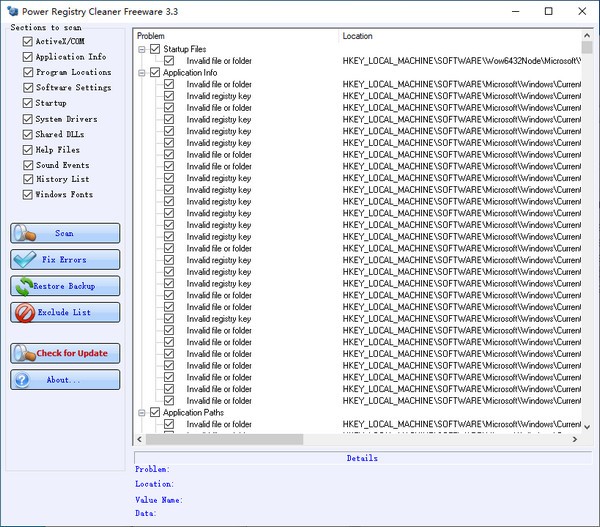Click the app icon in the title bar

click(x=13, y=11)
